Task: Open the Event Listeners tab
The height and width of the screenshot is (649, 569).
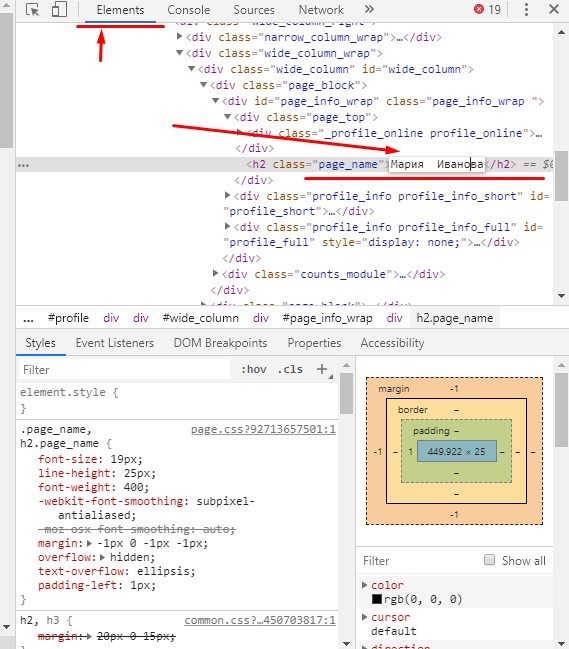Action: coord(115,343)
